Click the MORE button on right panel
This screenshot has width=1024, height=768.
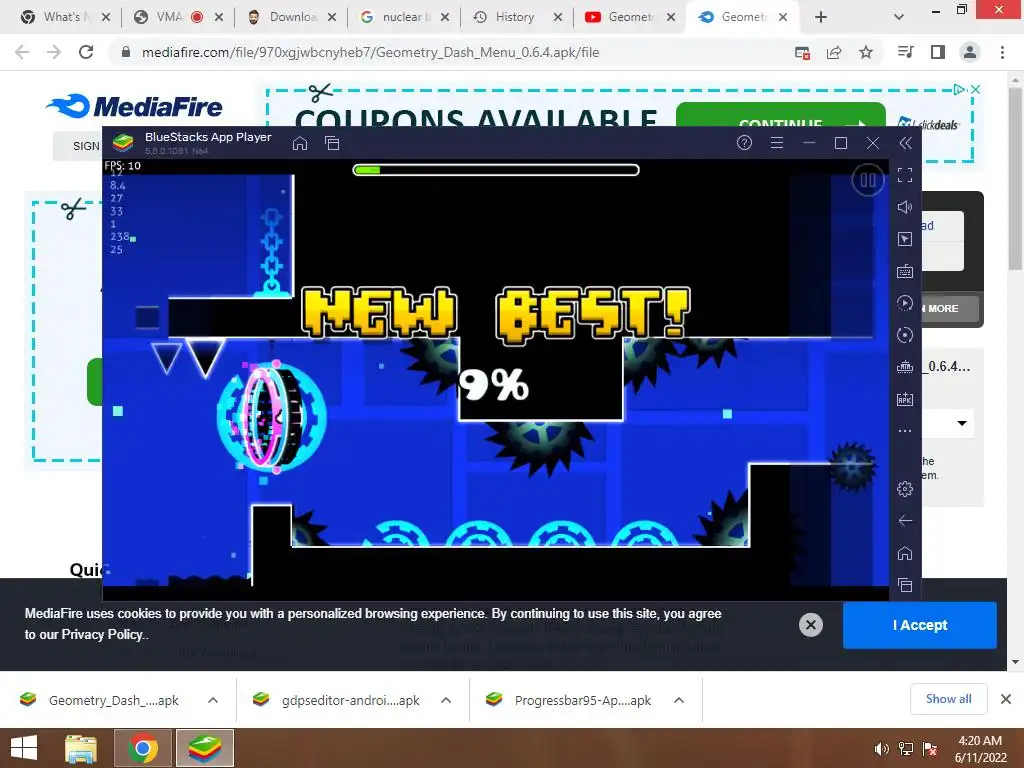pyautogui.click(x=950, y=308)
